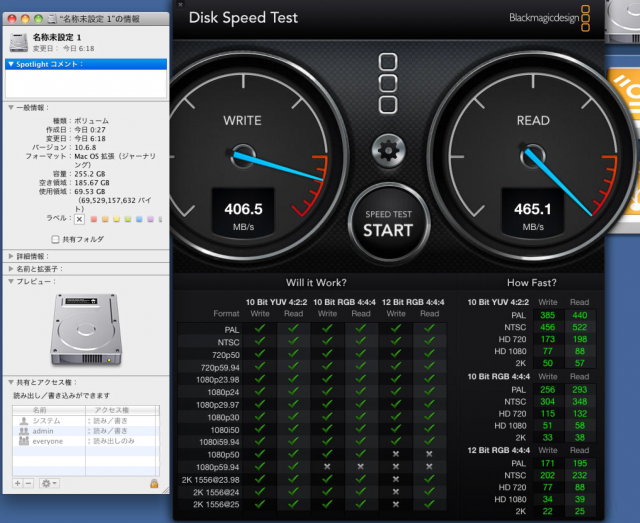Click the lock icon to unlock permissions
Viewport: 640px width, 523px height.
tap(154, 483)
